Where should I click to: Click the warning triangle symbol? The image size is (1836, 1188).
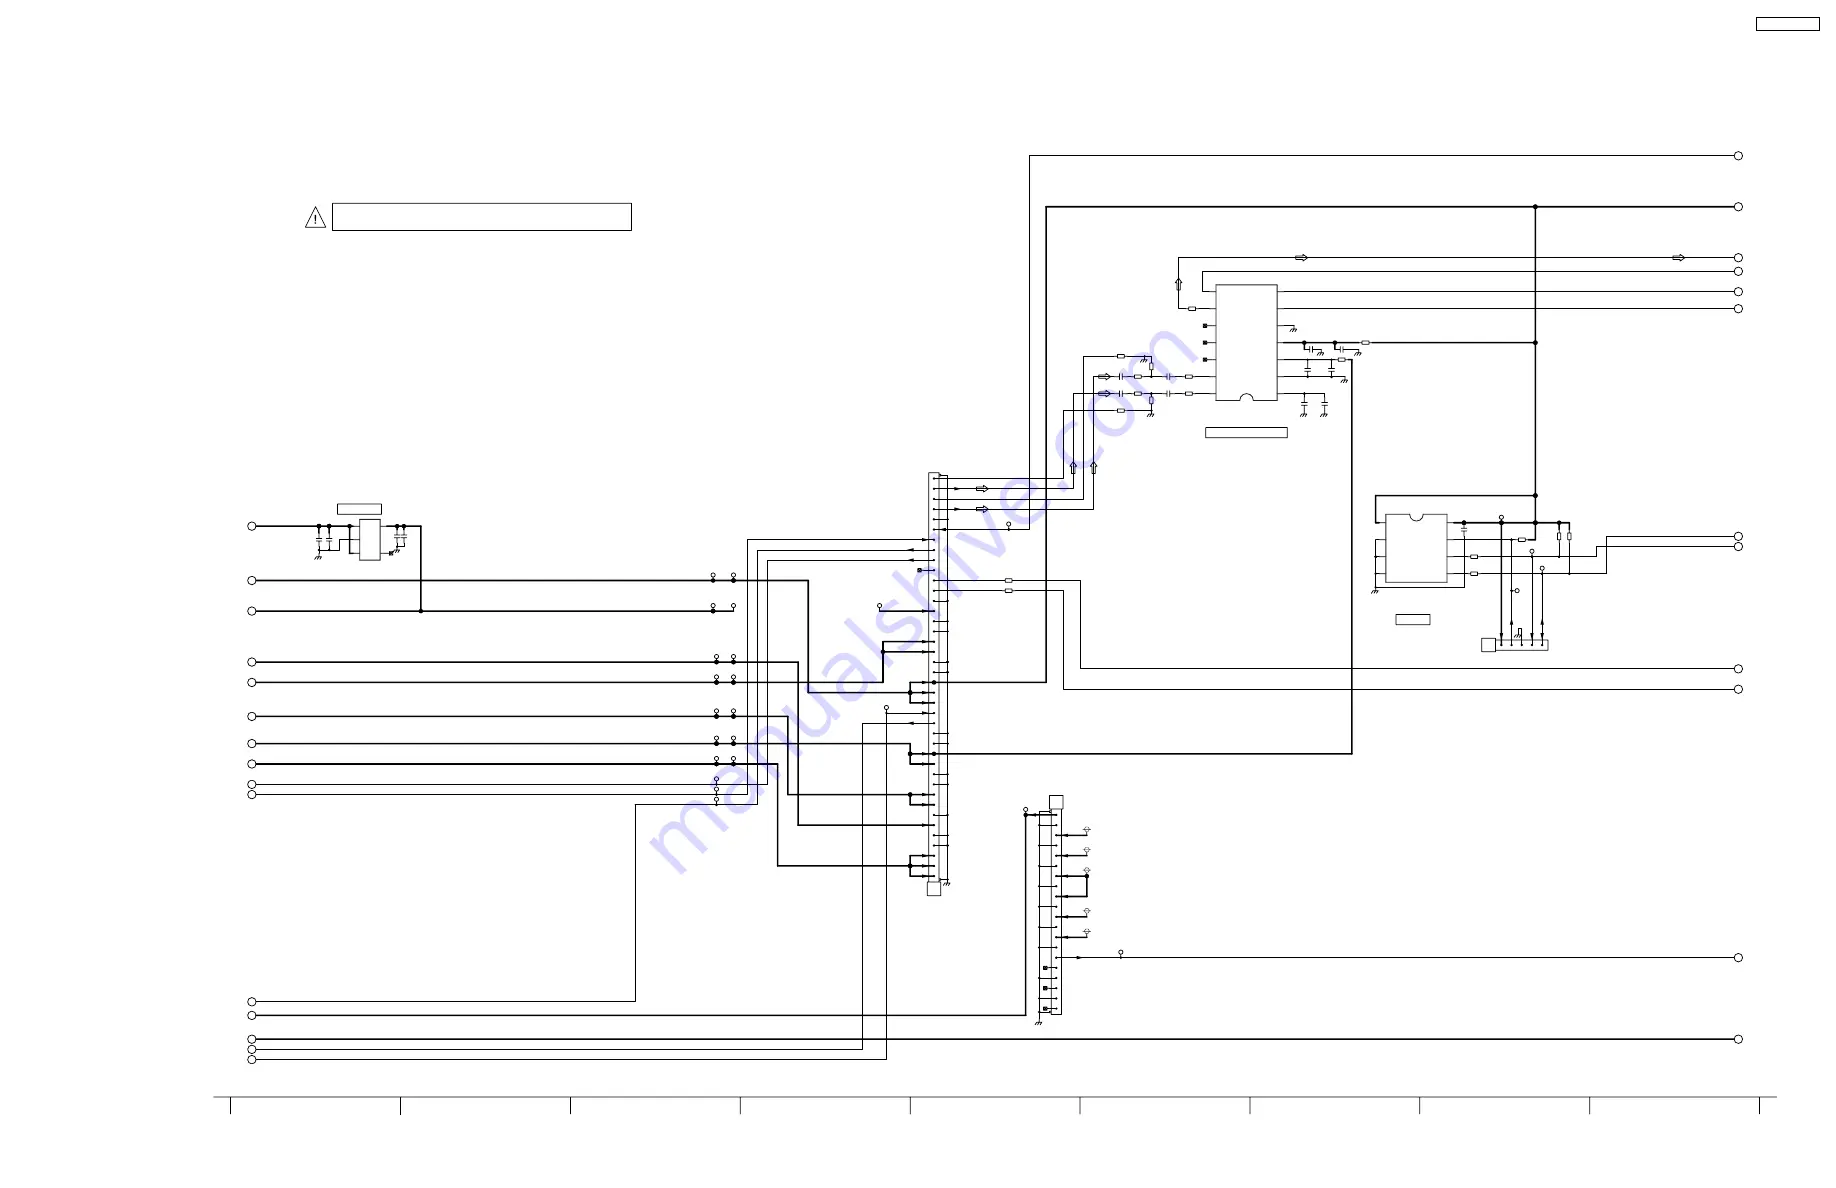click(315, 217)
